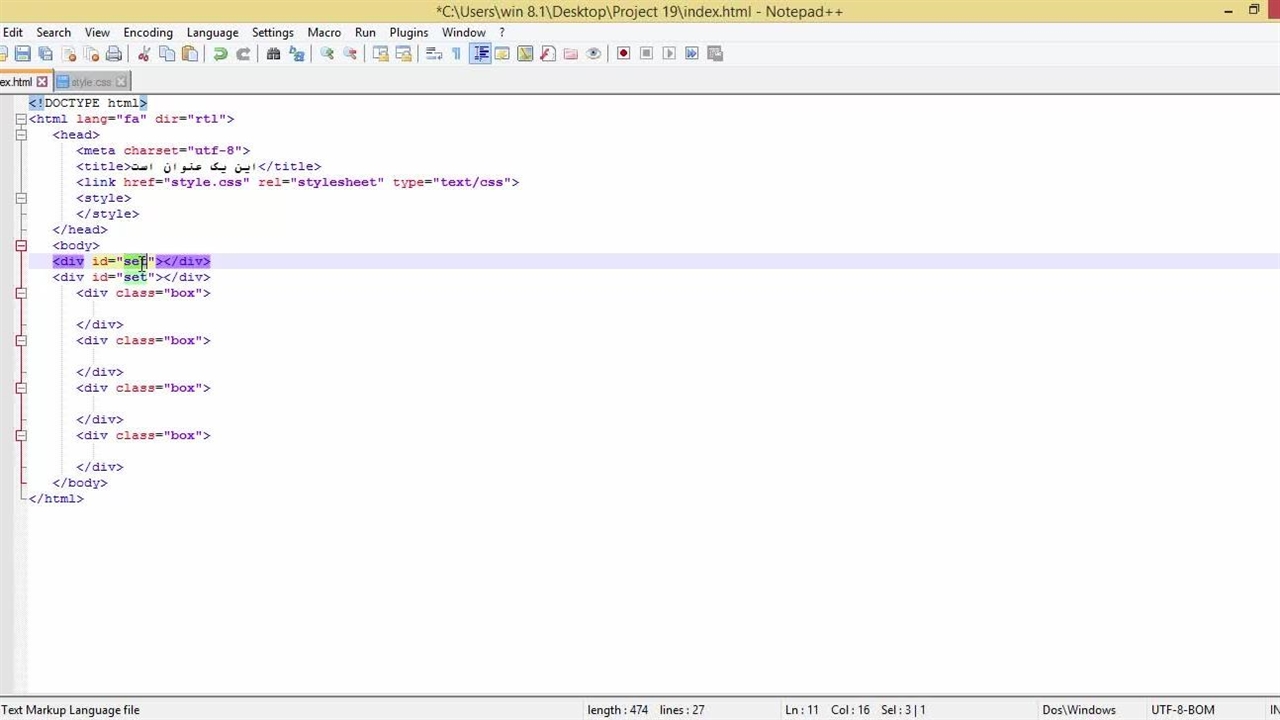Zoom in with the magnifier plus icon
Viewport: 1280px width, 720px height.
pyautogui.click(x=327, y=54)
